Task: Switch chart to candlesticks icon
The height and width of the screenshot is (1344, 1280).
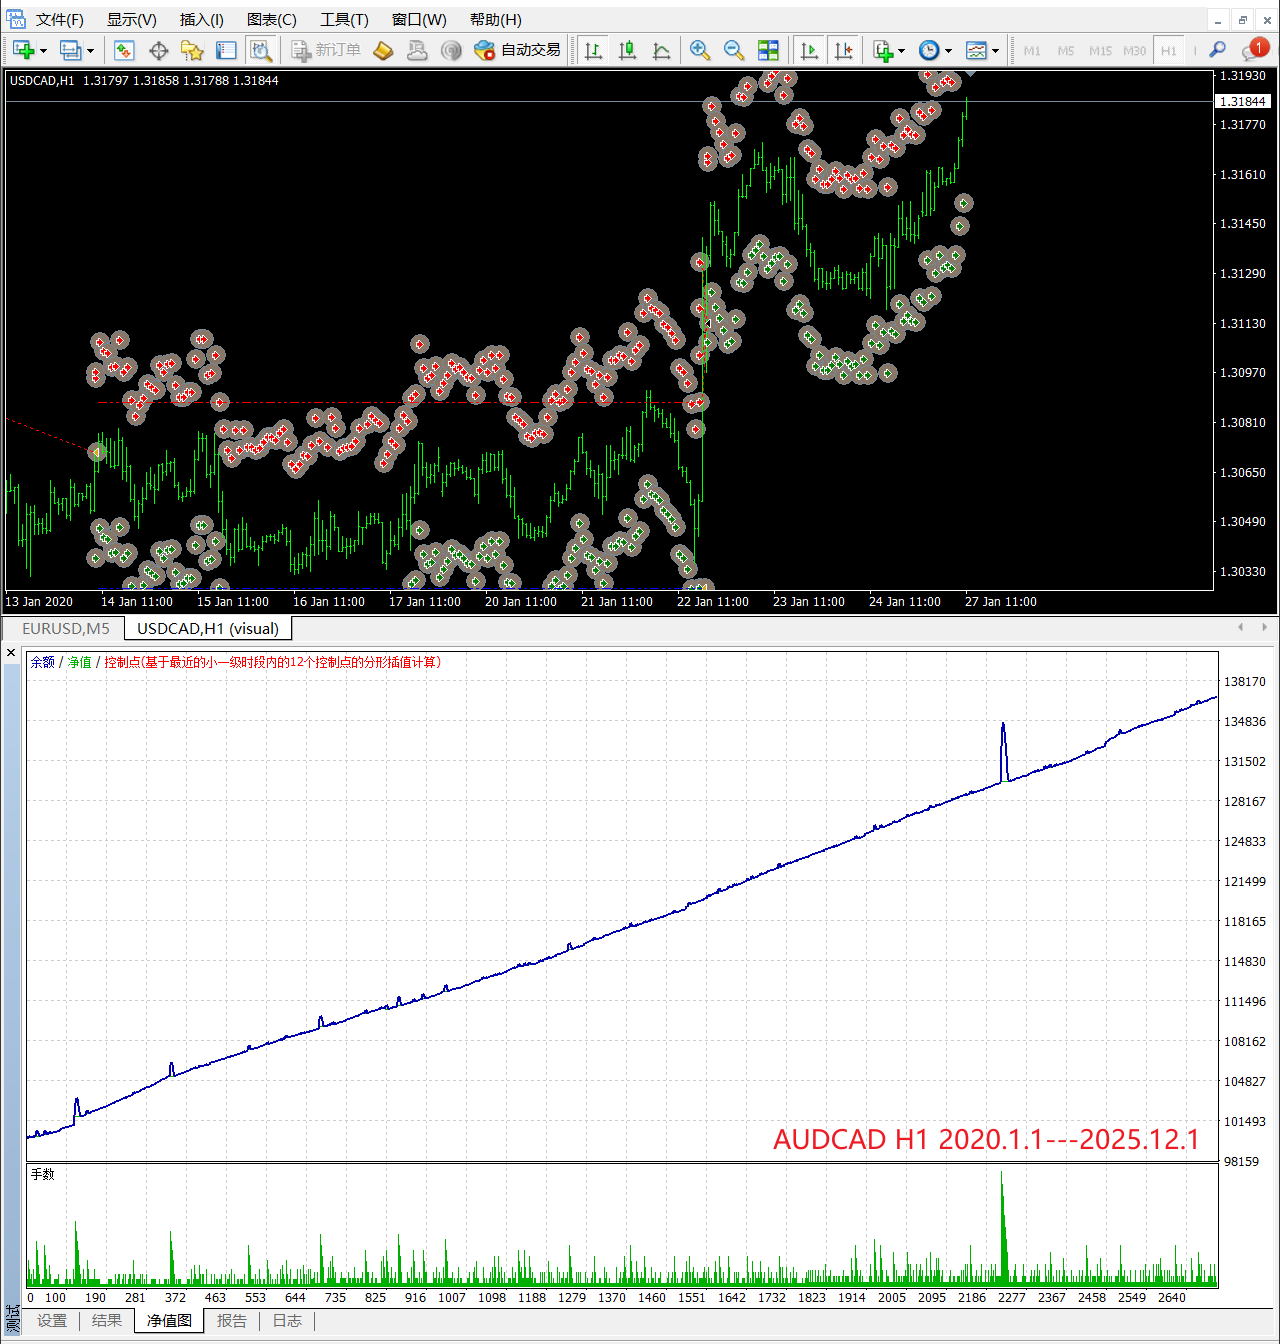Action: click(628, 50)
